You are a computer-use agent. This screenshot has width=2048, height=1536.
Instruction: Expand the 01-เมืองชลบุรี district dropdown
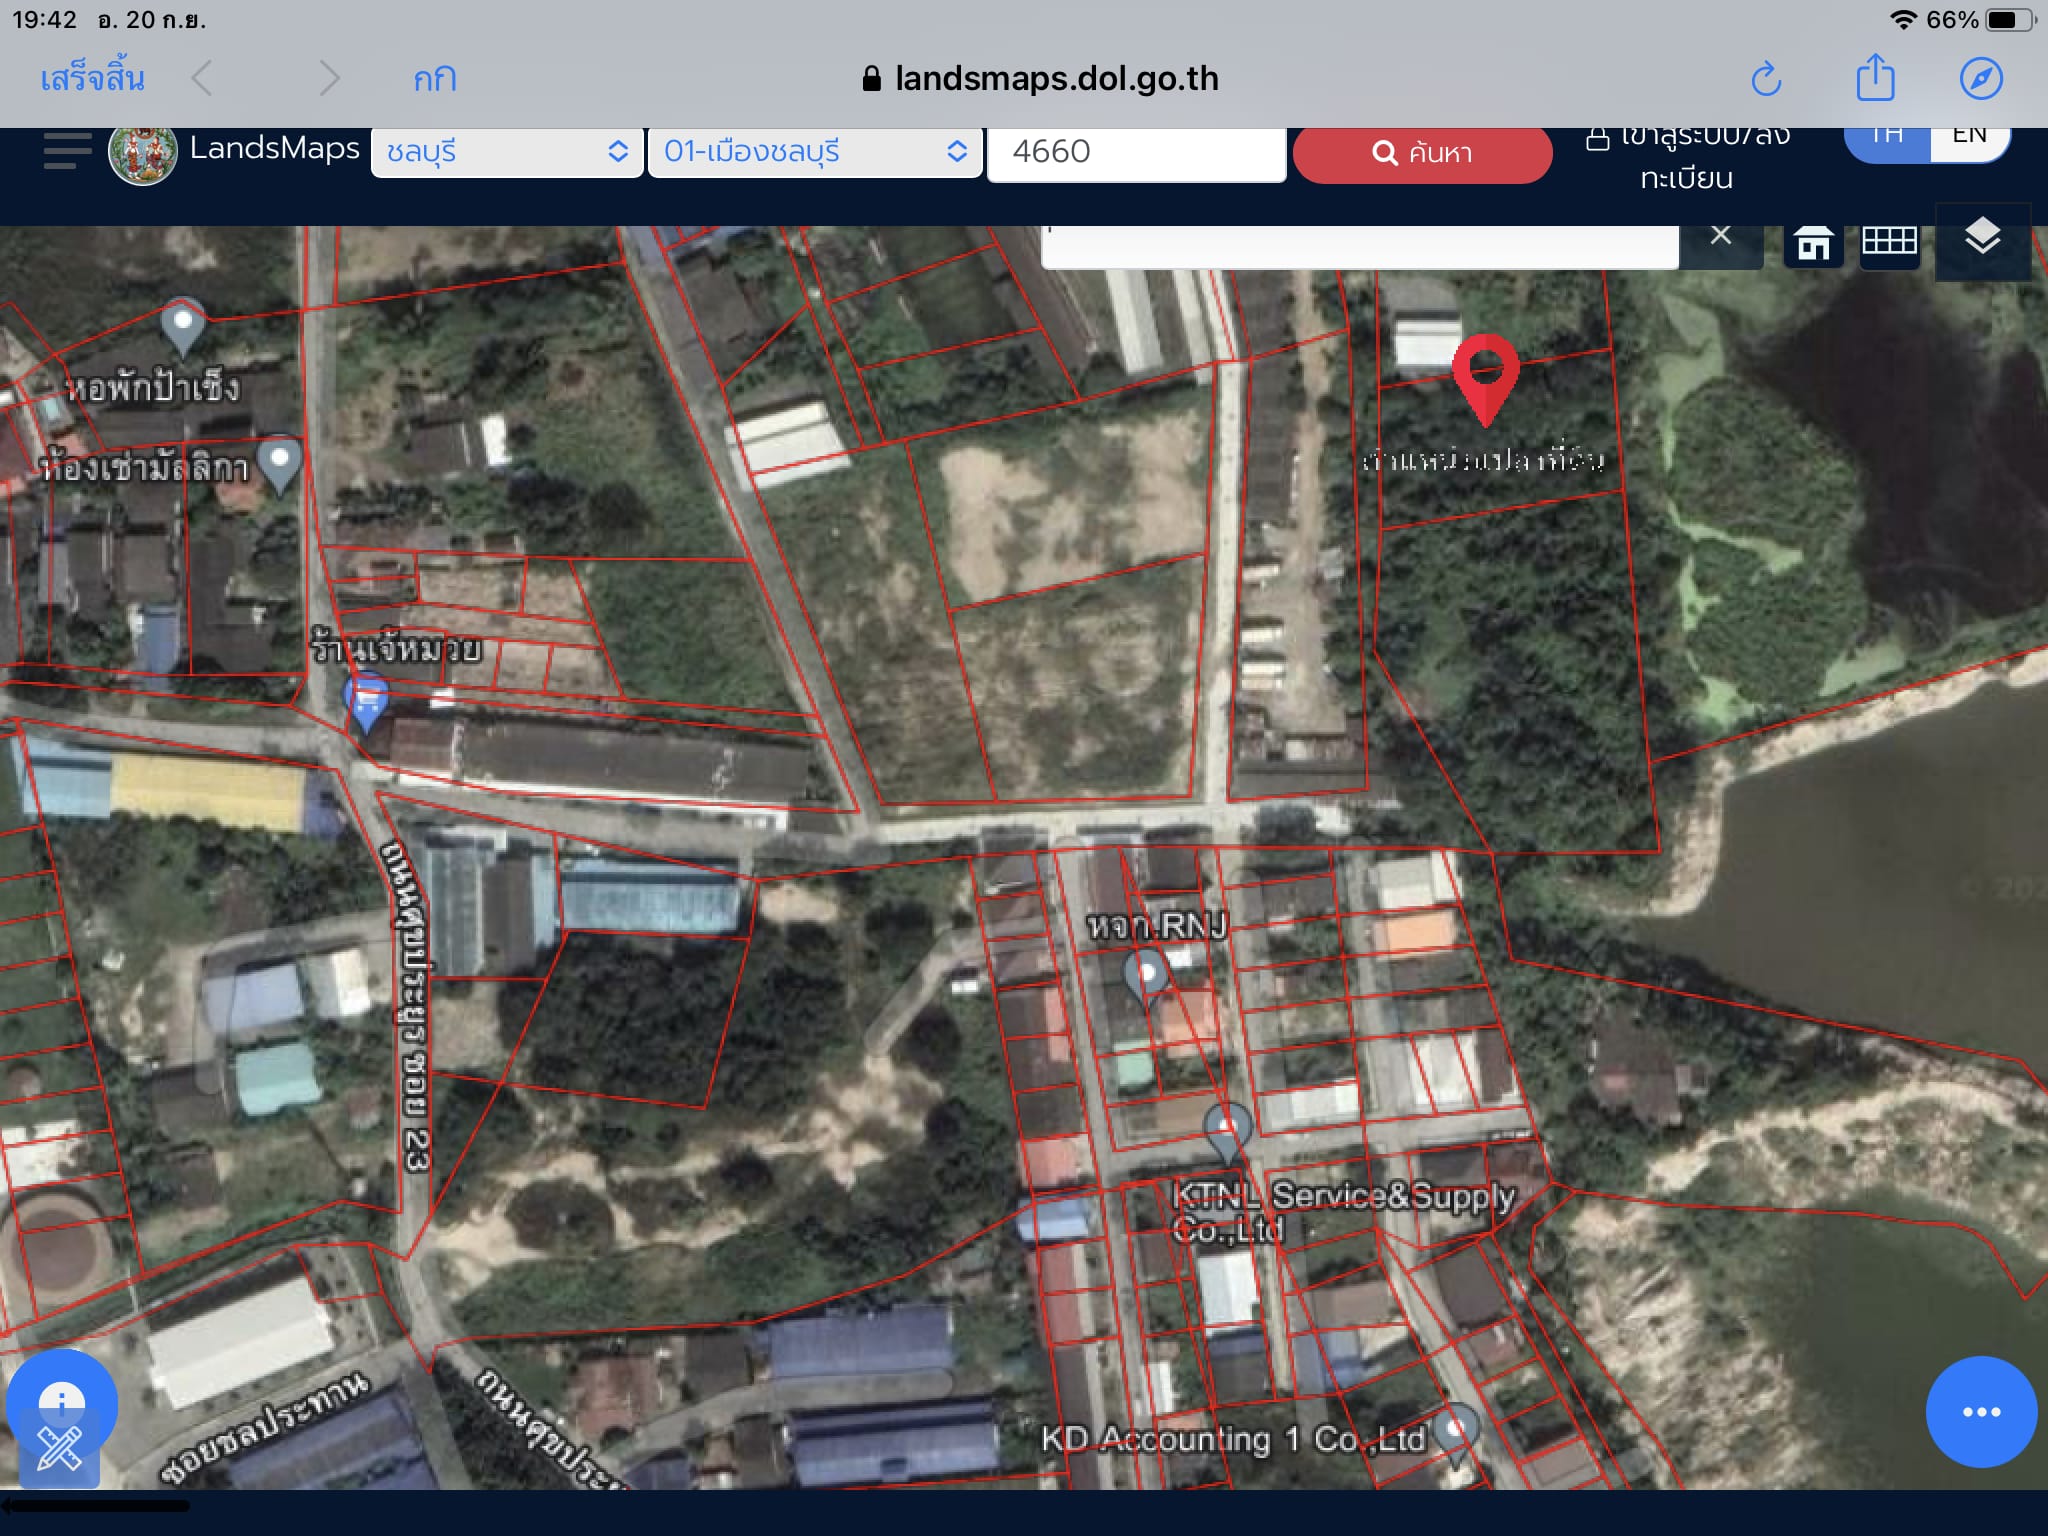tap(815, 152)
